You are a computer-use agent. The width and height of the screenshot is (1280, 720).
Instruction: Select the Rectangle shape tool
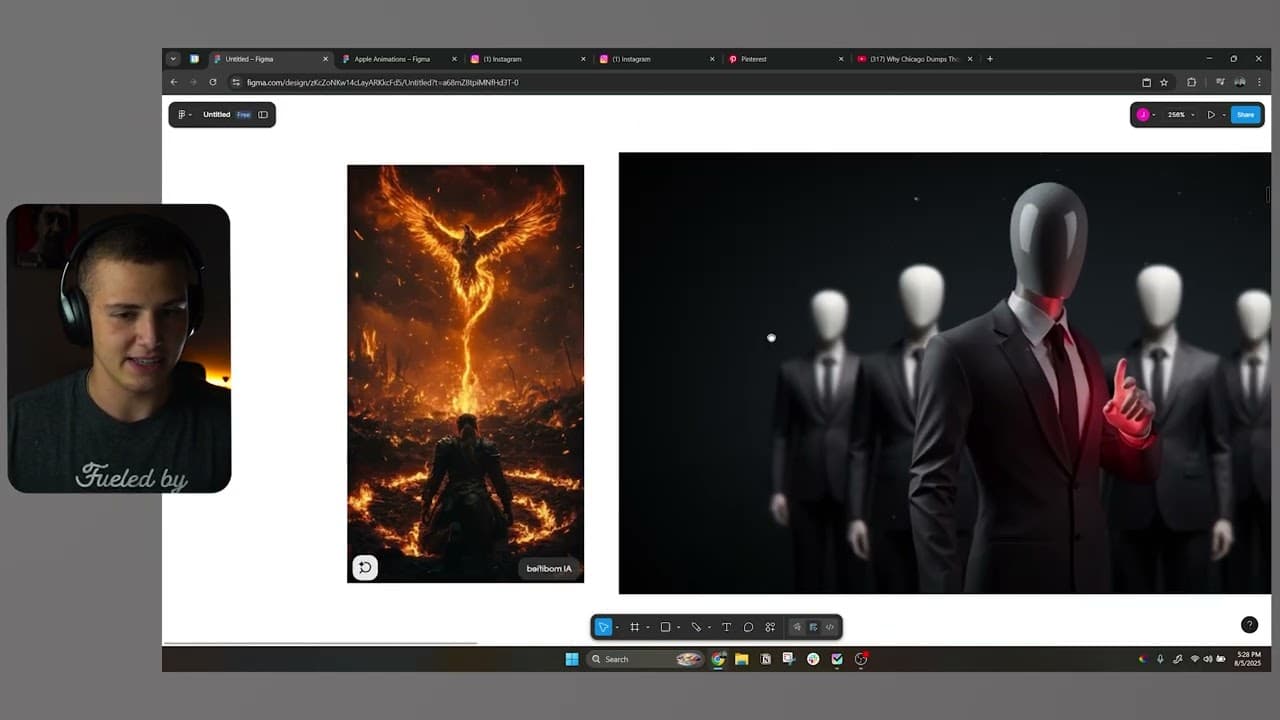click(x=665, y=627)
